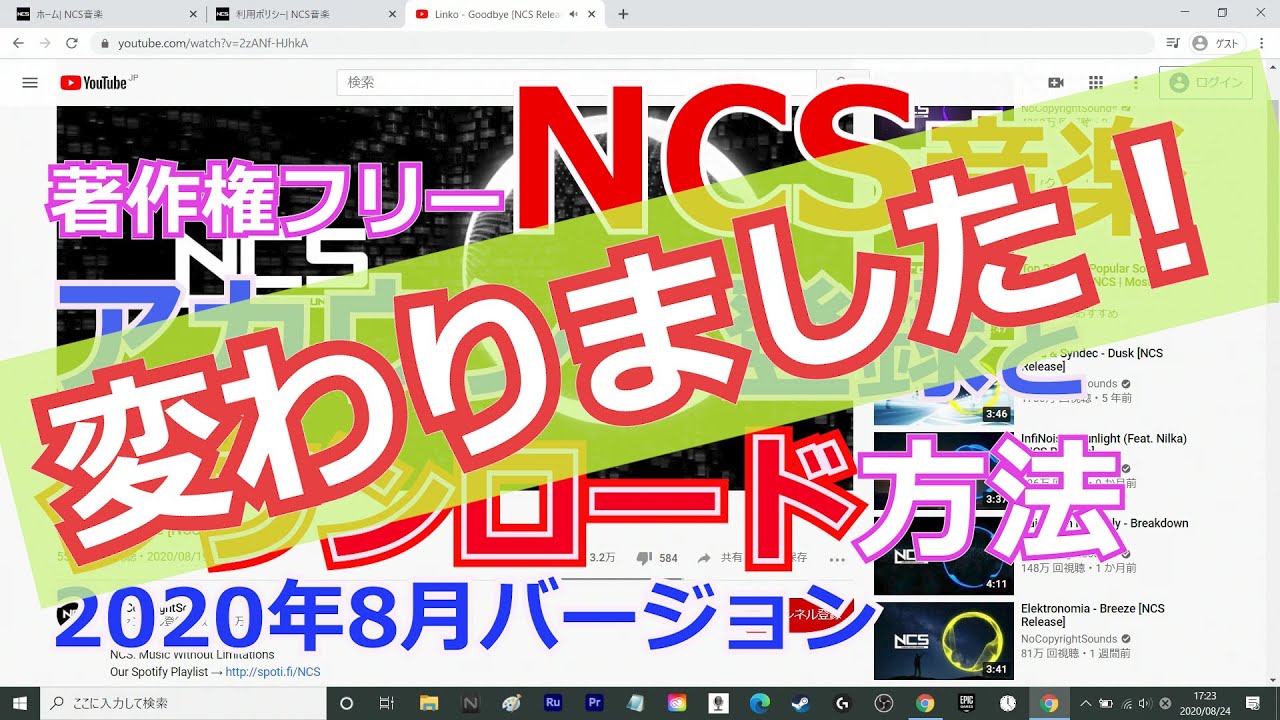Open the Chrome three-dot menu
This screenshot has height=720, width=1280.
coord(1262,43)
